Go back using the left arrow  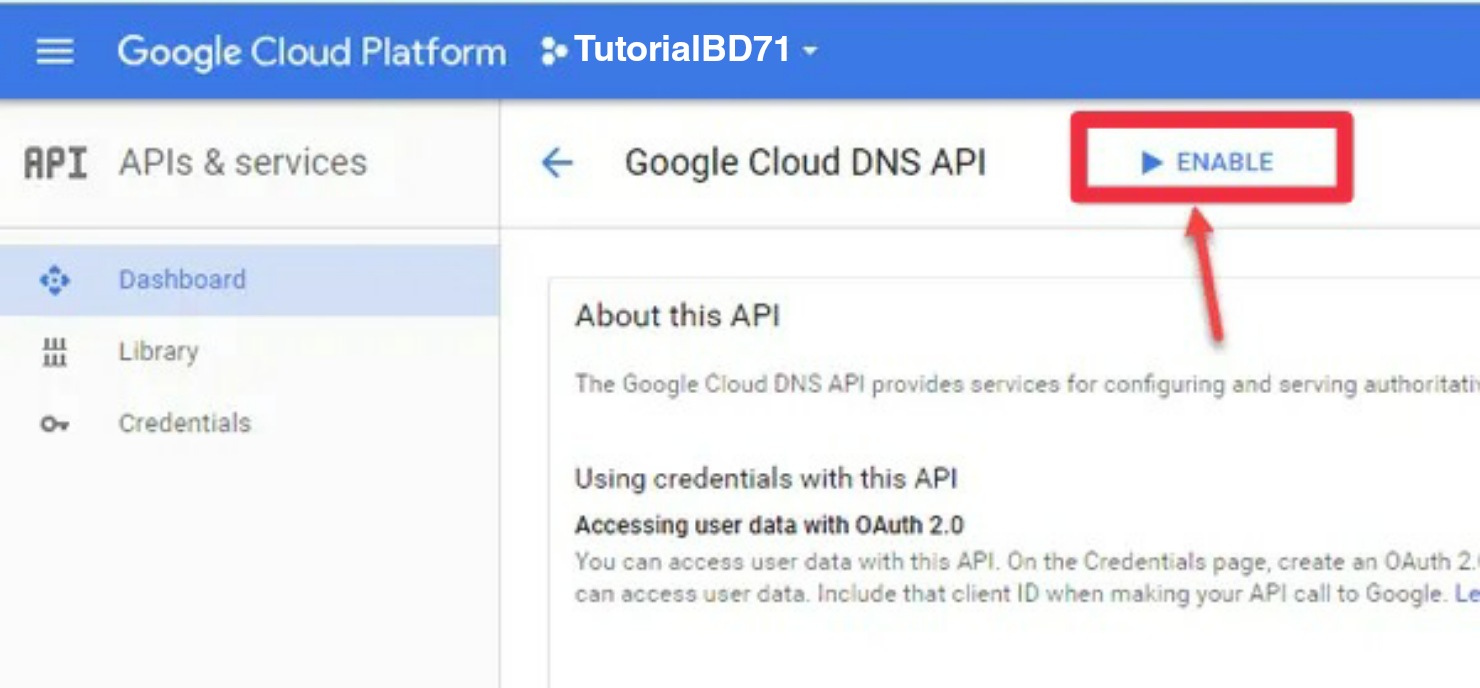(557, 162)
